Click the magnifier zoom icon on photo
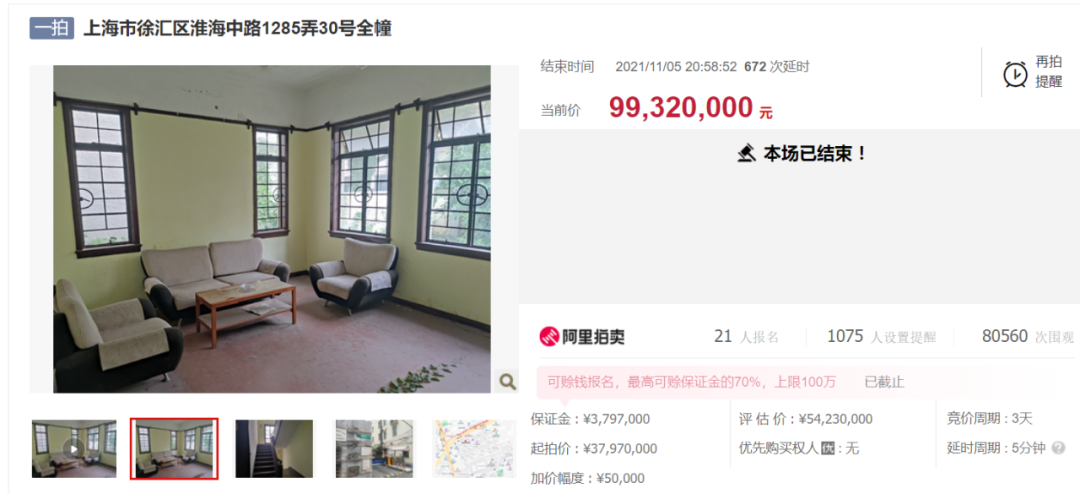This screenshot has width=1080, height=494. pos(507,381)
